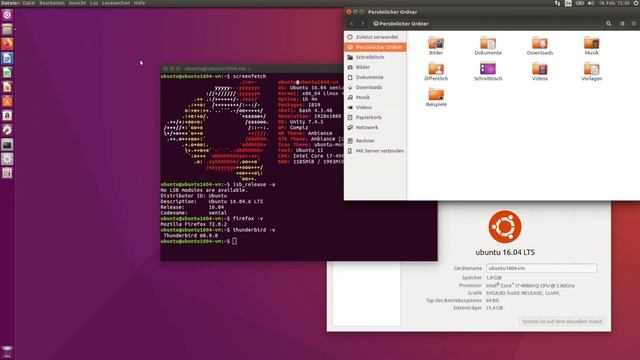
Task: Open the Amazon launcher icon
Action: click(x=7, y=116)
